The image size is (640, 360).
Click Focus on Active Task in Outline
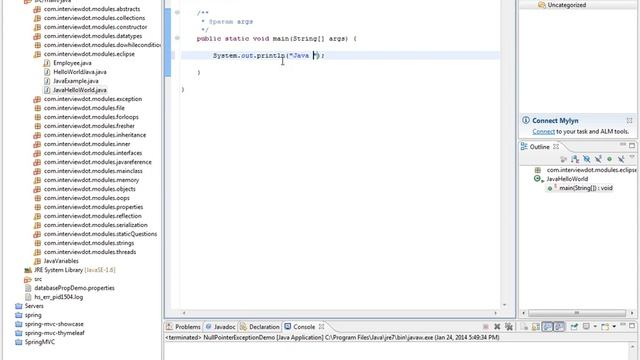coord(564,159)
